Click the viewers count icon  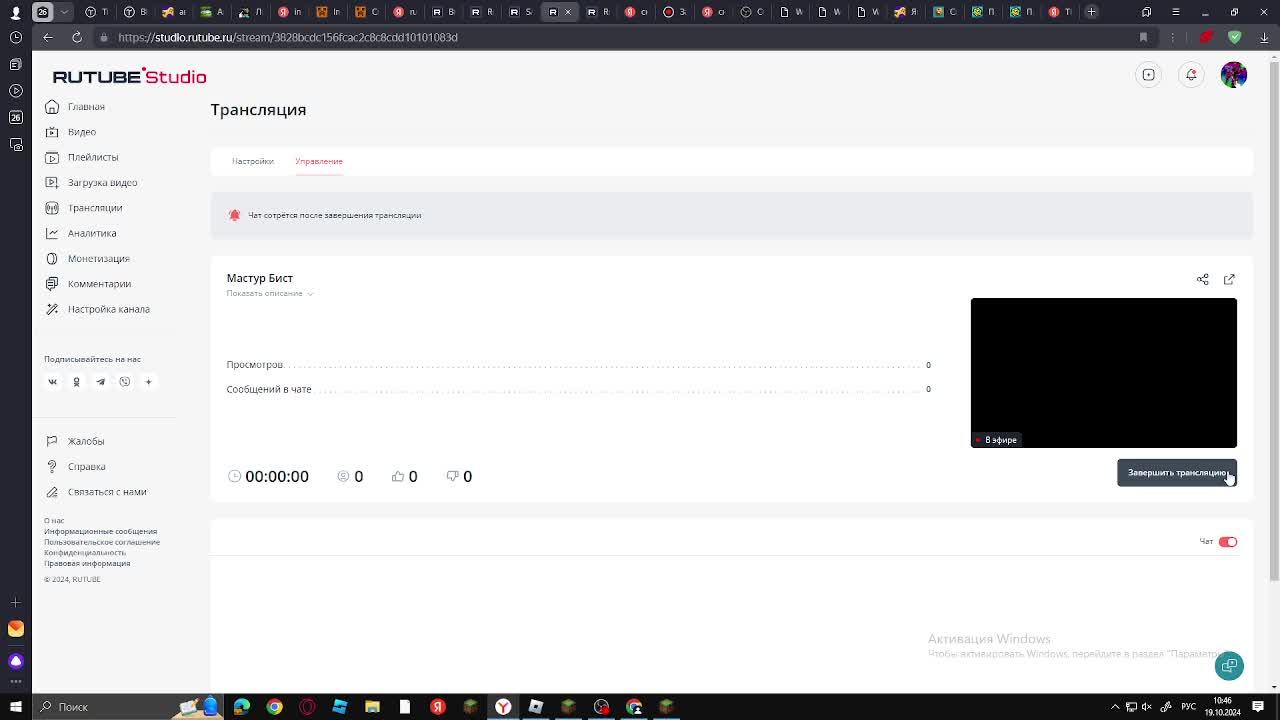point(343,476)
